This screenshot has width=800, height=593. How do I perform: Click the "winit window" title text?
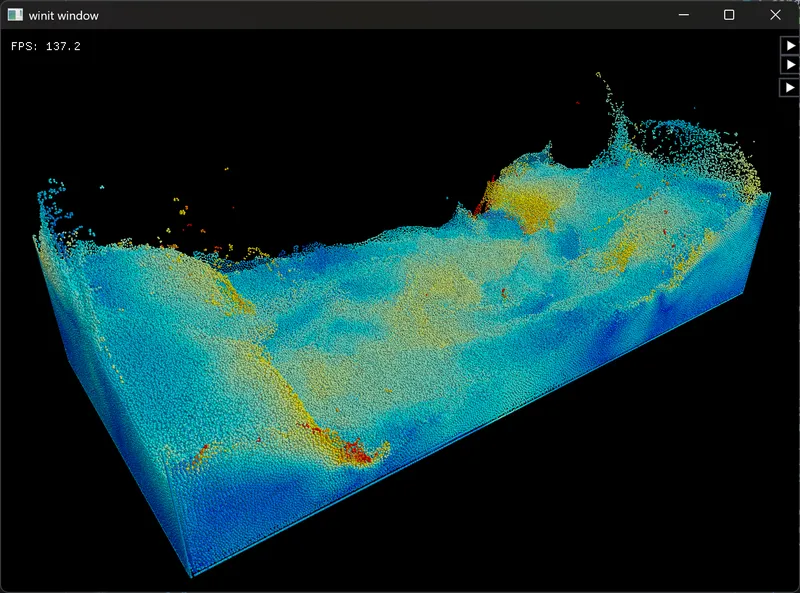[x=63, y=16]
